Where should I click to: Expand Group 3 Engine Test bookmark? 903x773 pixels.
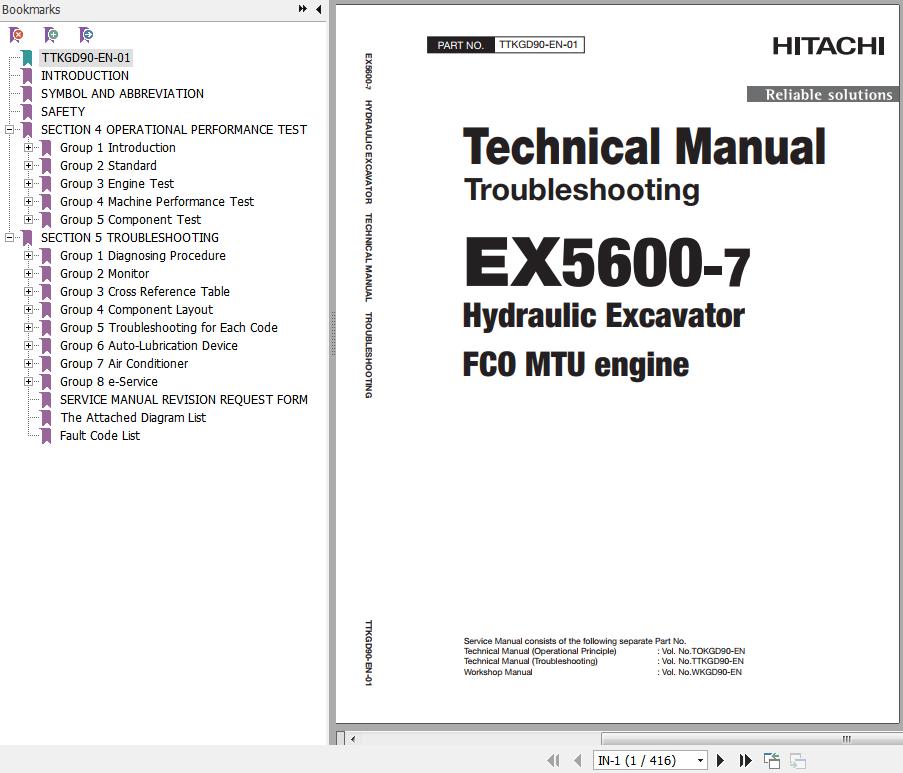coord(28,184)
